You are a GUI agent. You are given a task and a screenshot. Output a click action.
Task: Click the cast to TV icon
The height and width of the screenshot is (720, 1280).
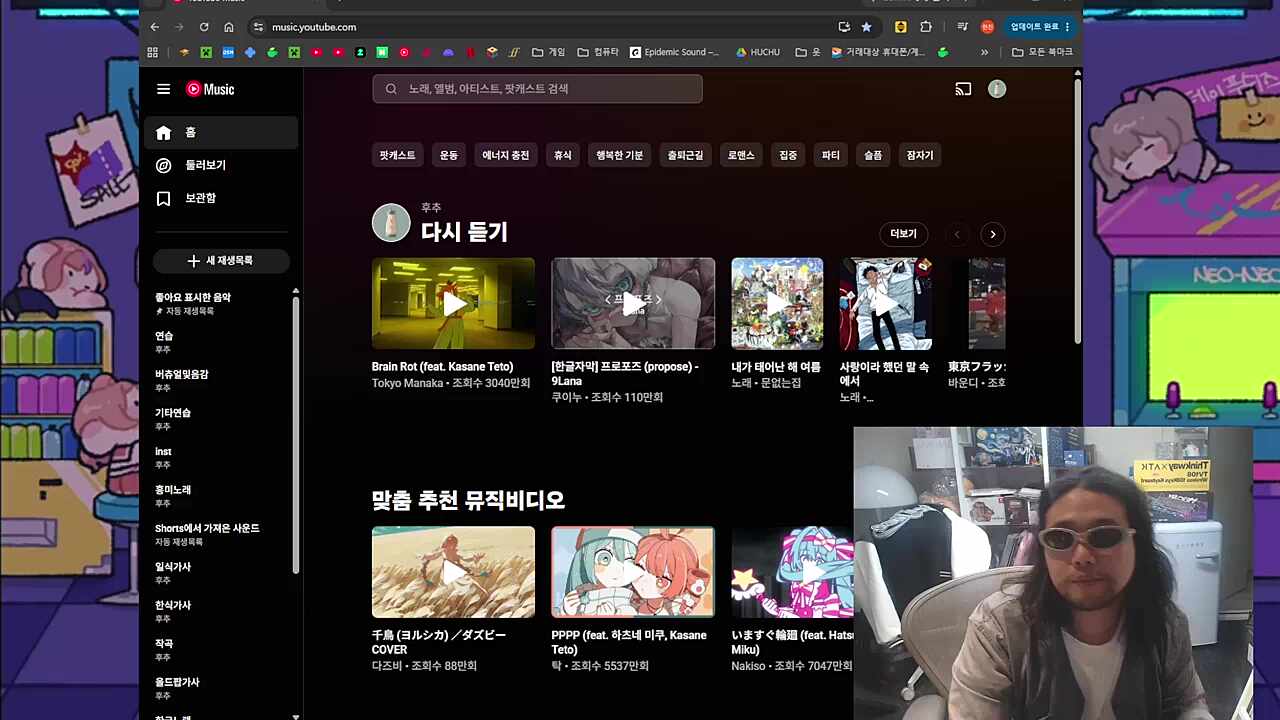tap(963, 89)
